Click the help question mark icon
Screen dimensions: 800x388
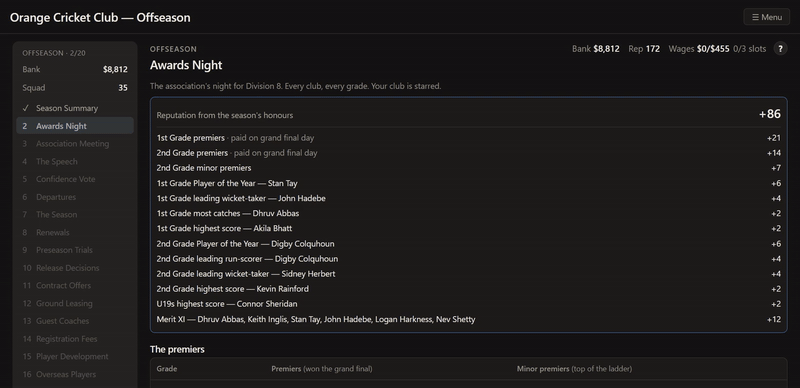tap(780, 49)
